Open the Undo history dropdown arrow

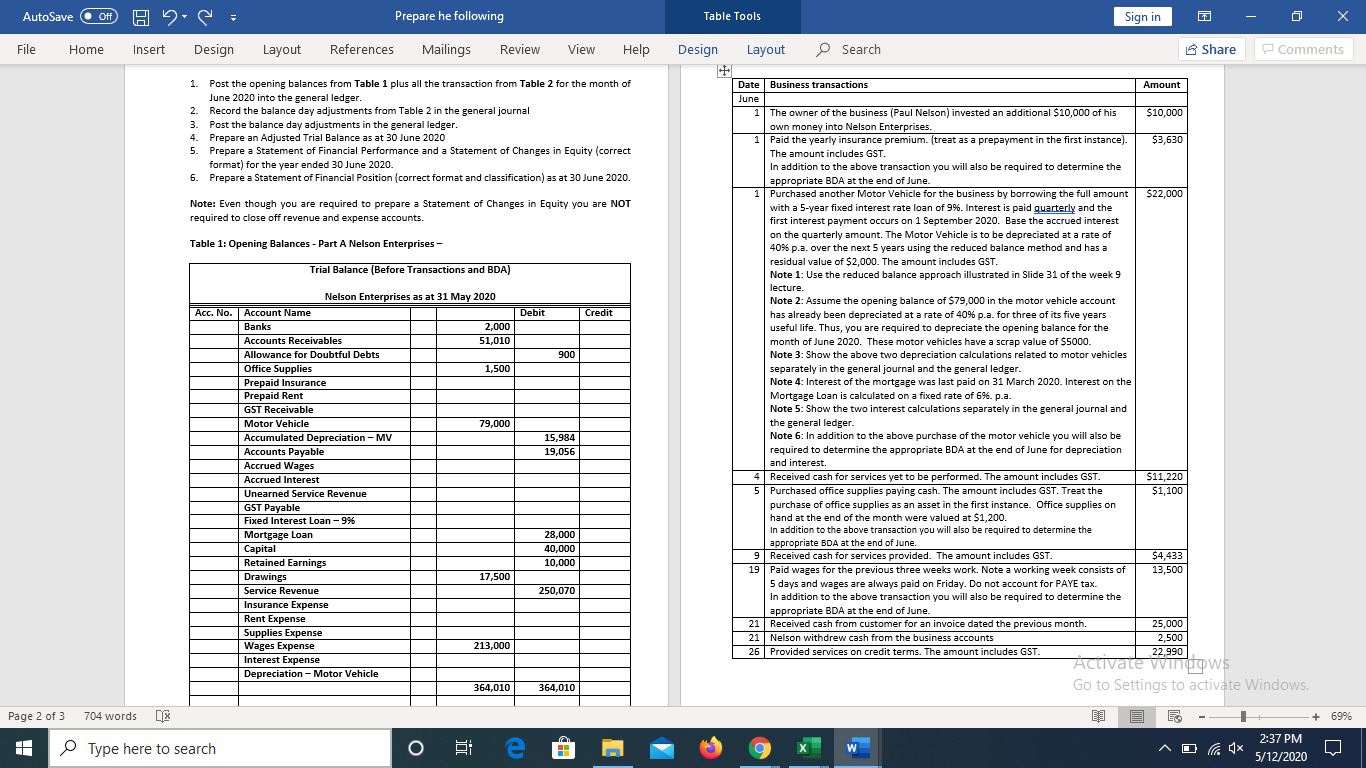(186, 17)
